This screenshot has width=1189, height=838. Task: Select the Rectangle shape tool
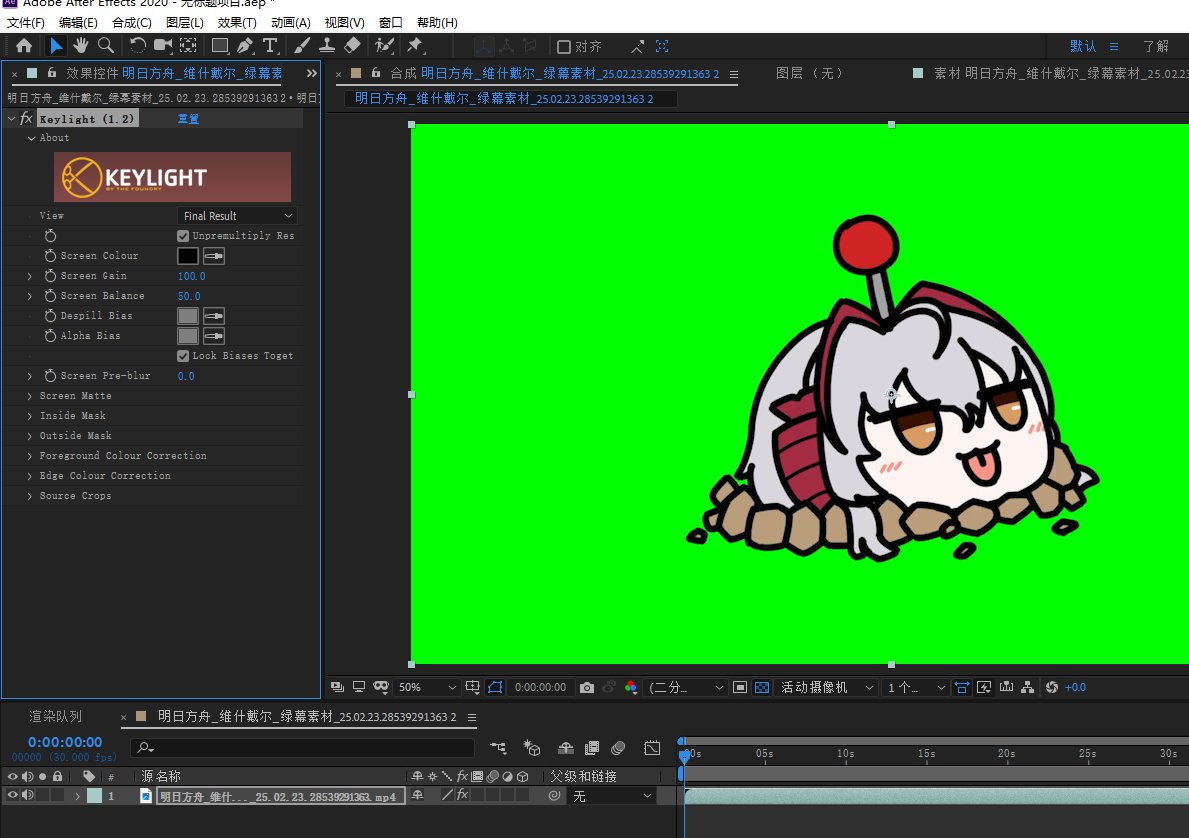pyautogui.click(x=220, y=46)
